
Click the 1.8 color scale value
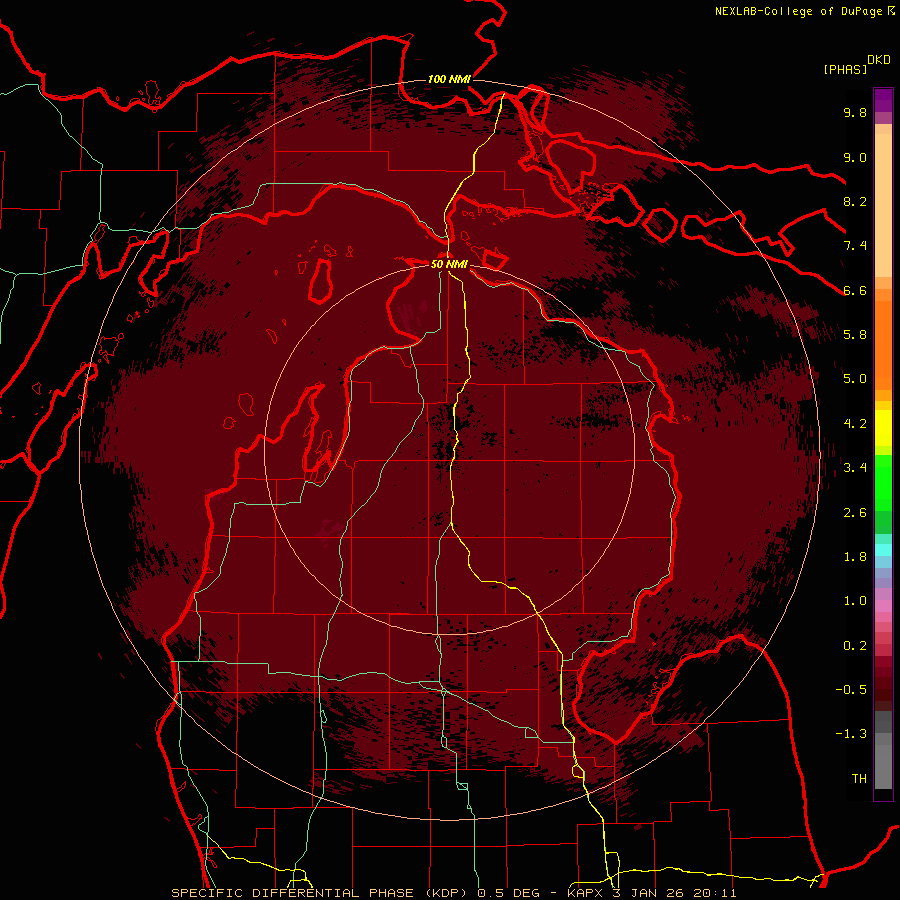point(855,556)
